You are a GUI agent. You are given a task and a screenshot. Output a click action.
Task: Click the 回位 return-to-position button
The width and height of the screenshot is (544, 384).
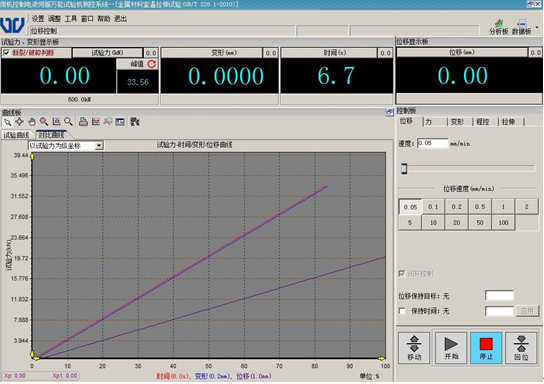pos(521,348)
